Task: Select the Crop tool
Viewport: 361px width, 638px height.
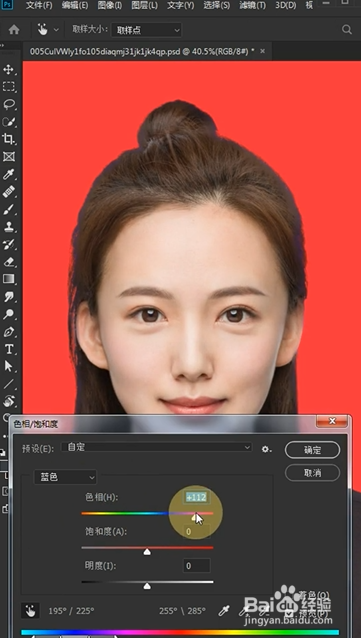Action: 9,140
